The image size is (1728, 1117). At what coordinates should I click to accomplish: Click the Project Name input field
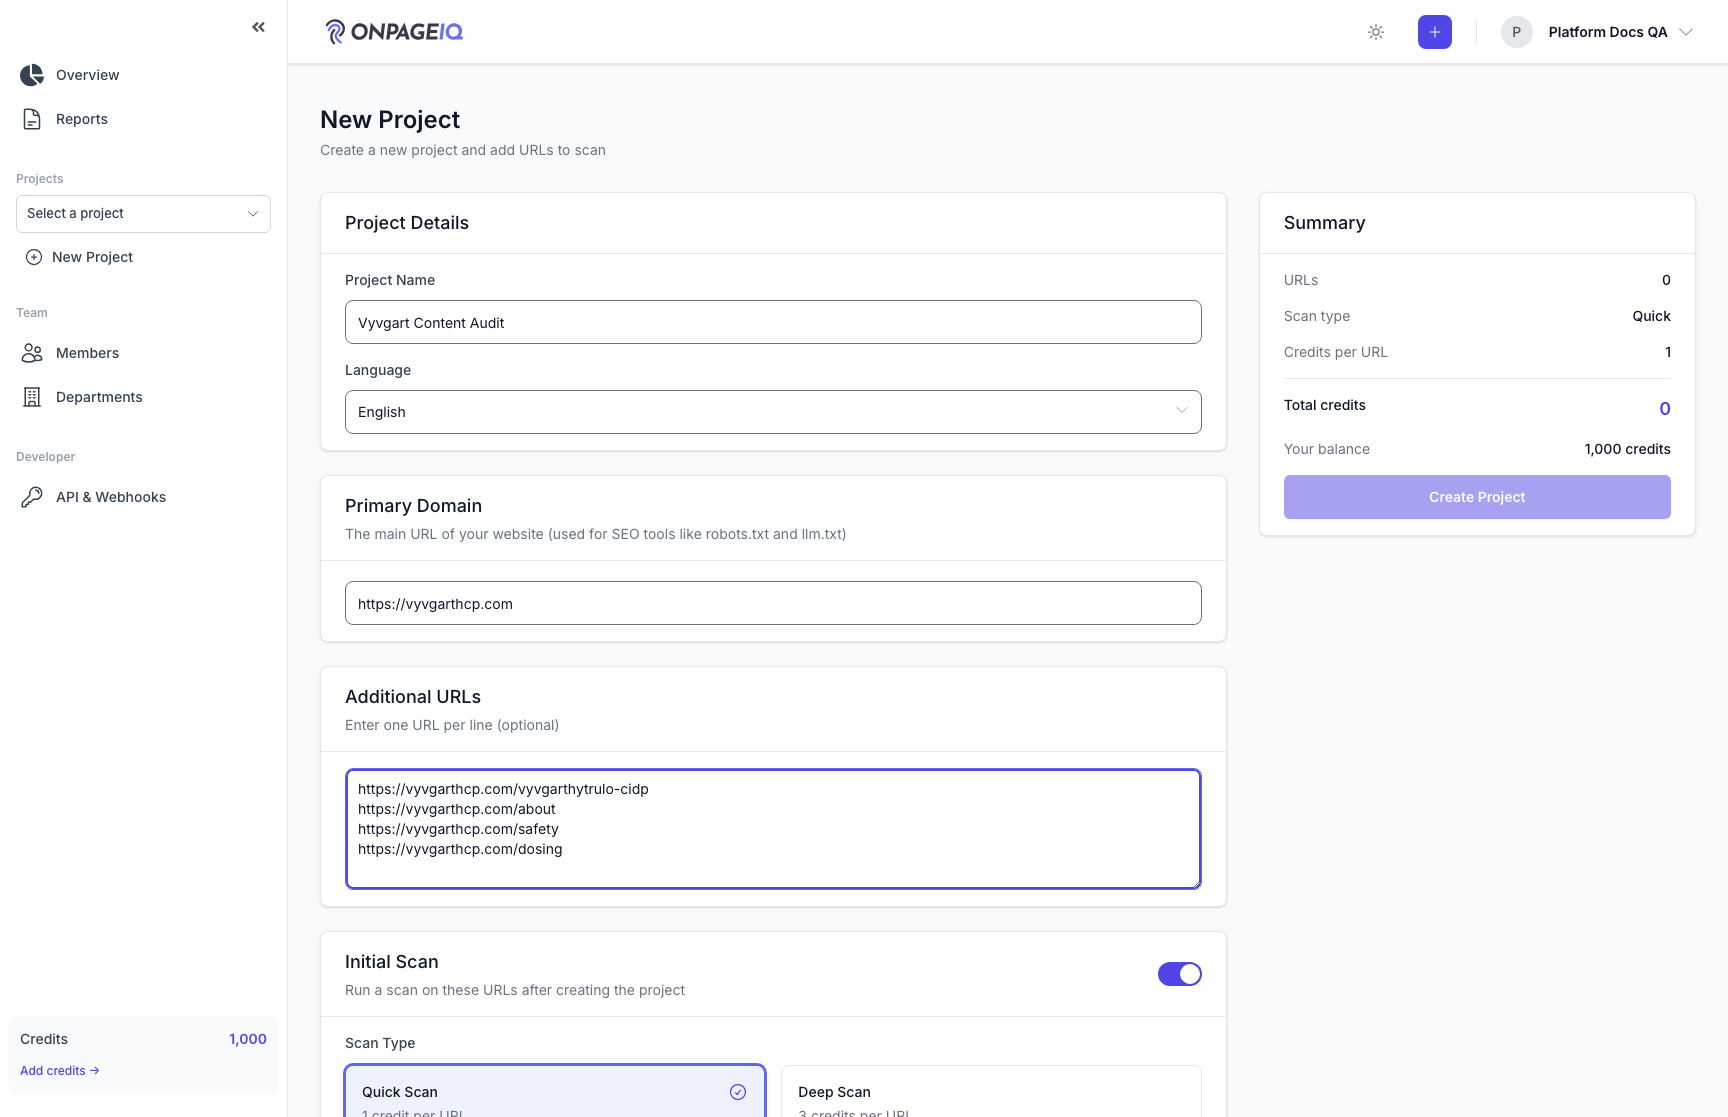[x=773, y=322]
